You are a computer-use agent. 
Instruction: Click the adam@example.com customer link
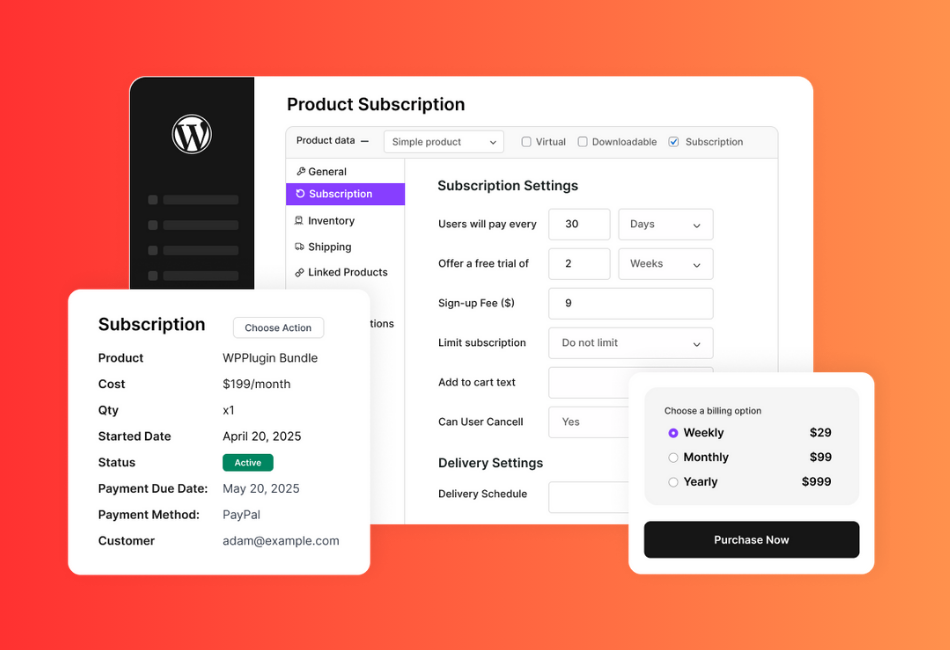[x=281, y=540]
